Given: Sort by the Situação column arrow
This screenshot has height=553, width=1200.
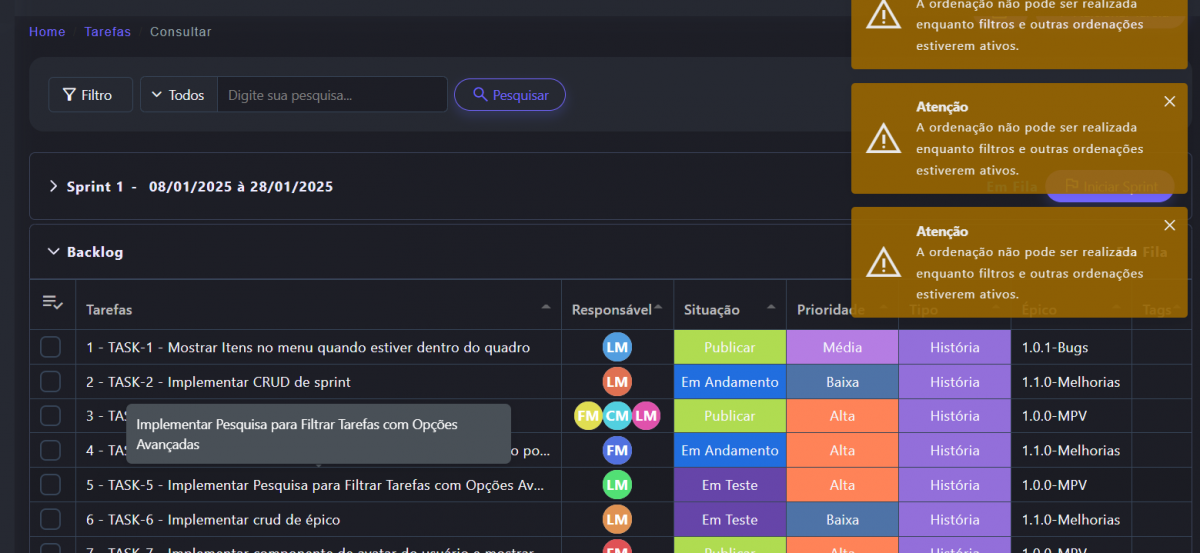Looking at the screenshot, I should click(x=770, y=307).
